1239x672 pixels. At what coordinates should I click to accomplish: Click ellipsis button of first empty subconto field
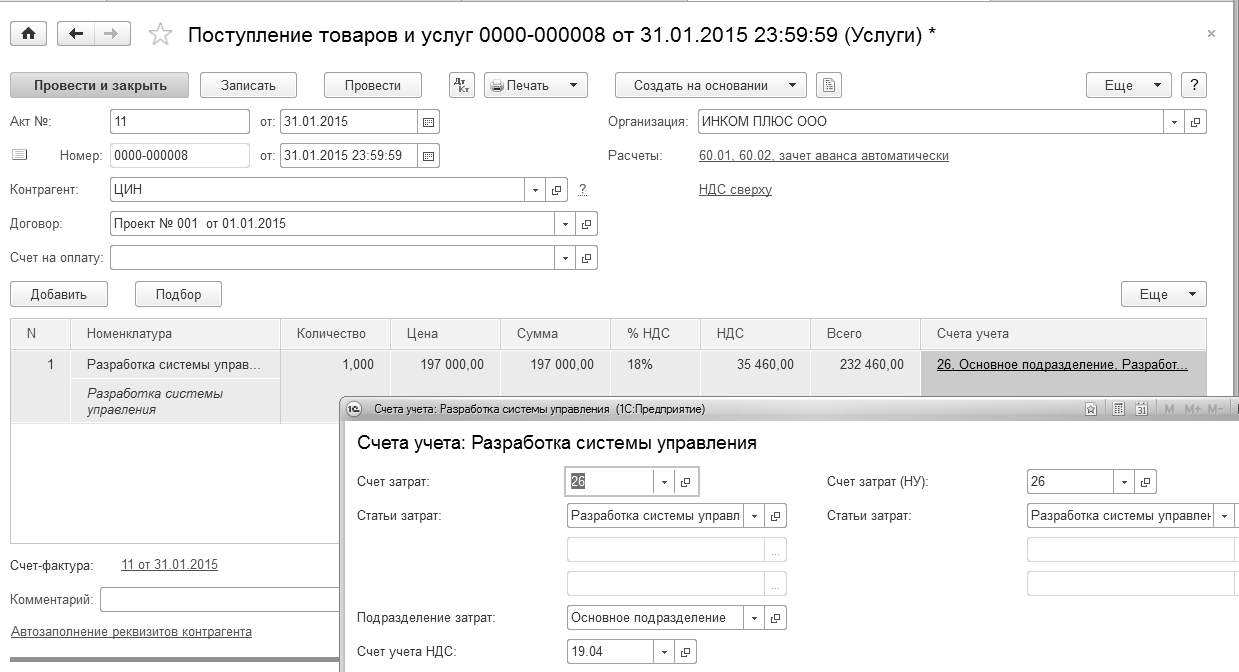tap(776, 550)
